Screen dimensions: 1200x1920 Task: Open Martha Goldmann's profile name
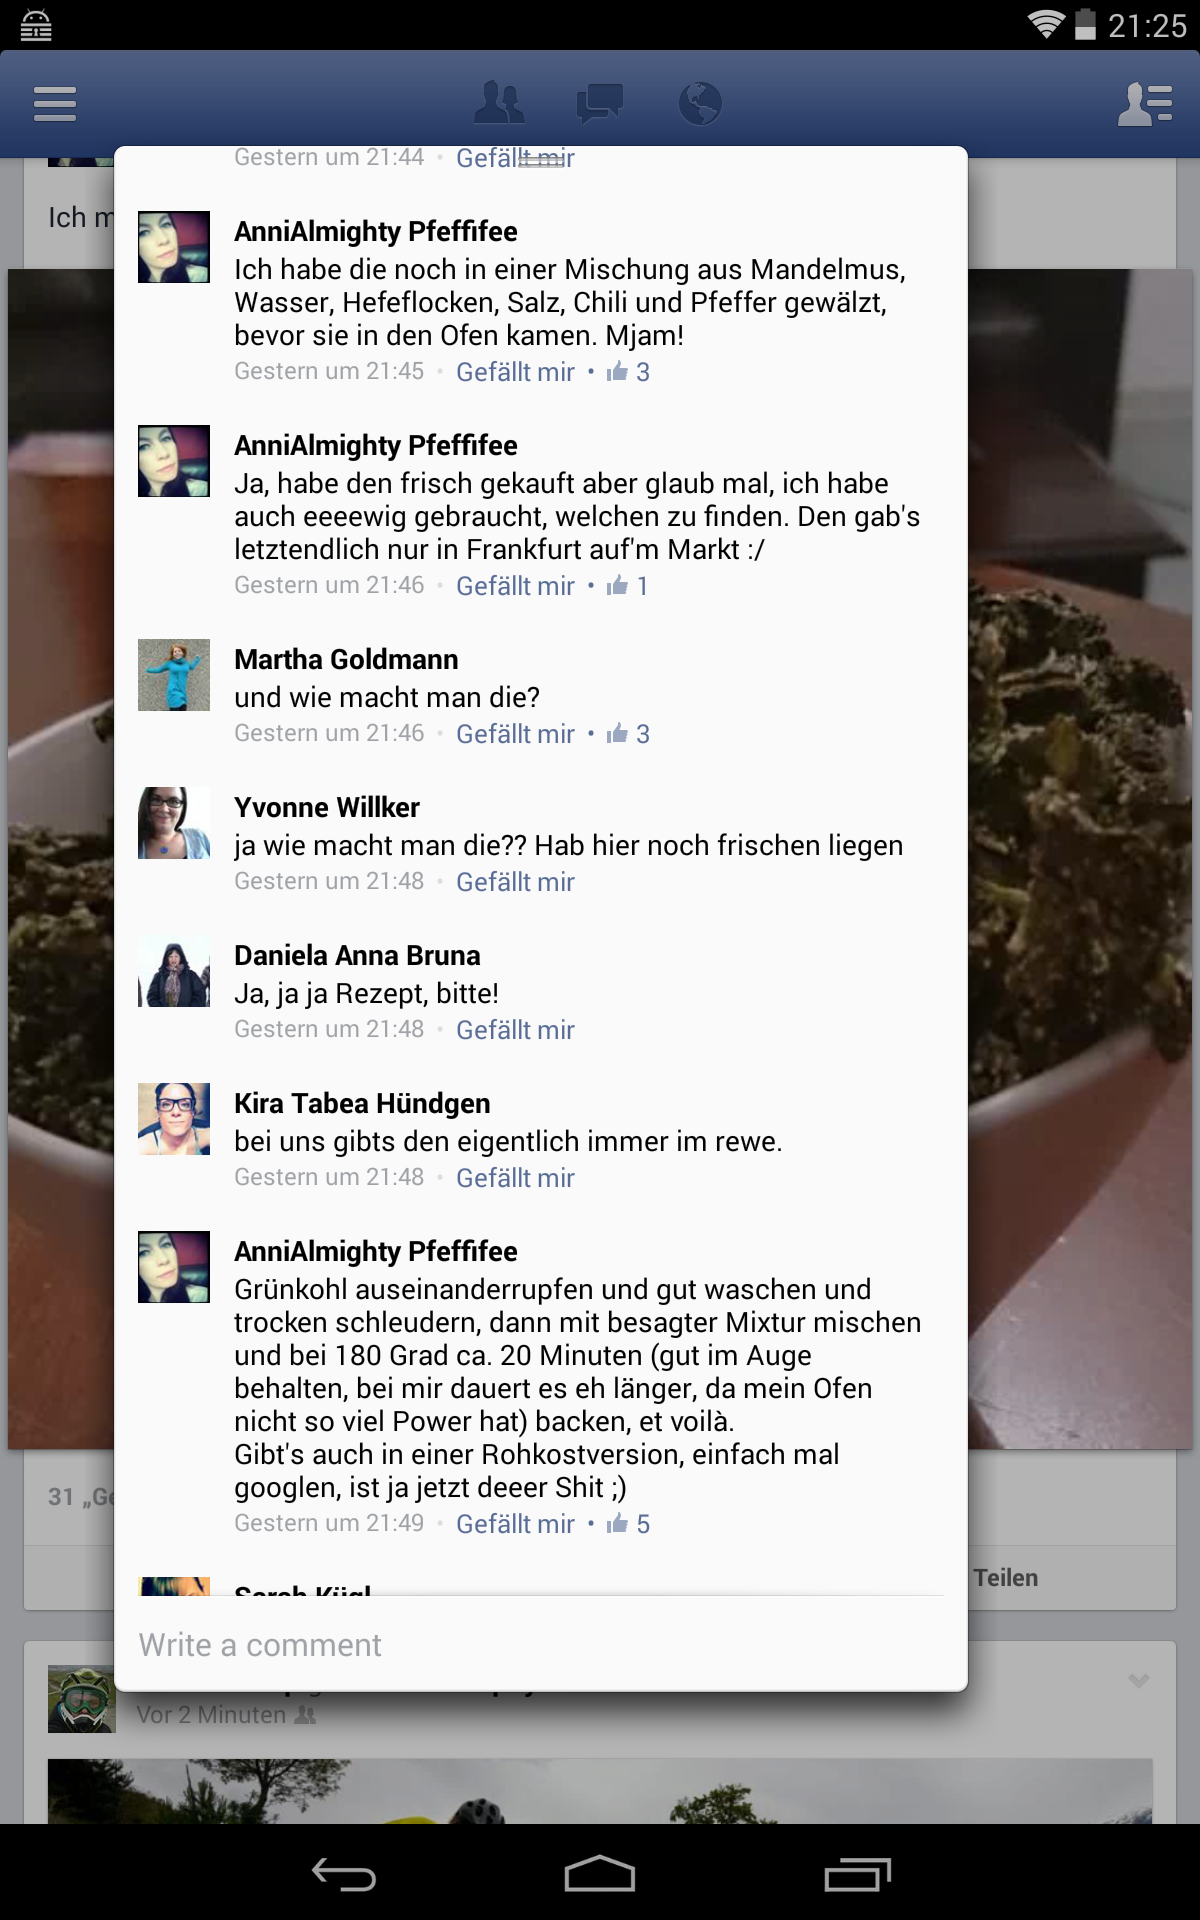click(x=346, y=659)
